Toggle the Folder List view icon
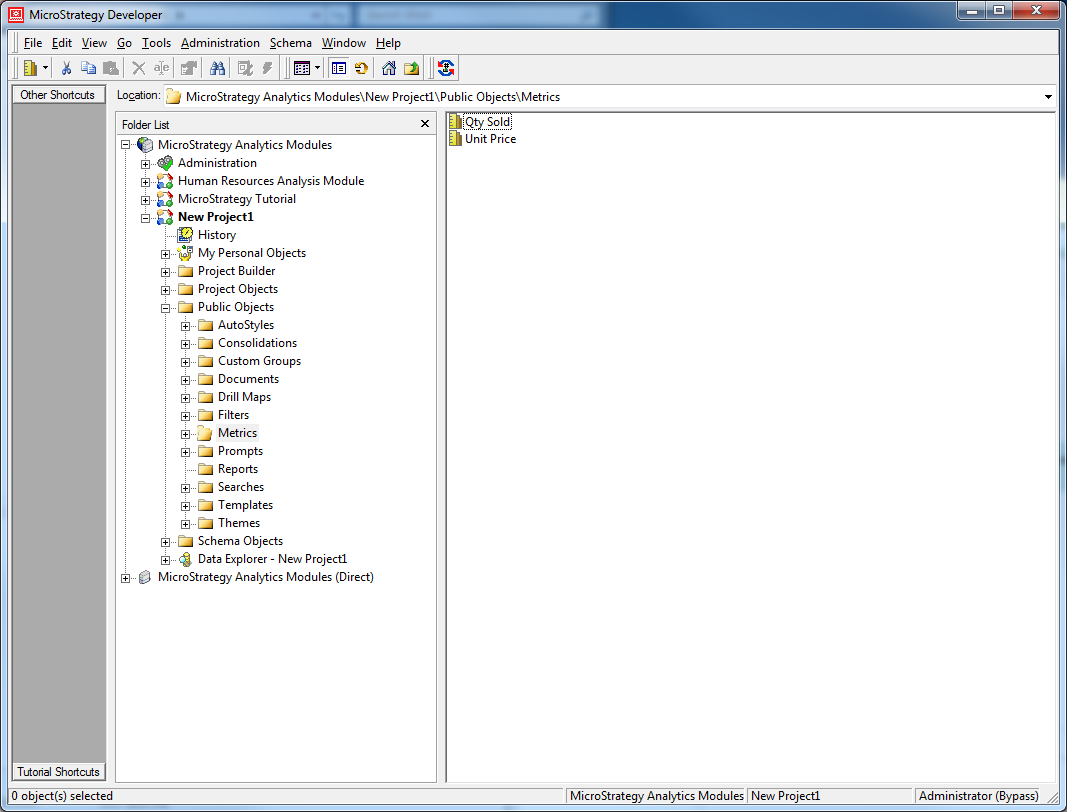The height and width of the screenshot is (812, 1067). [339, 68]
